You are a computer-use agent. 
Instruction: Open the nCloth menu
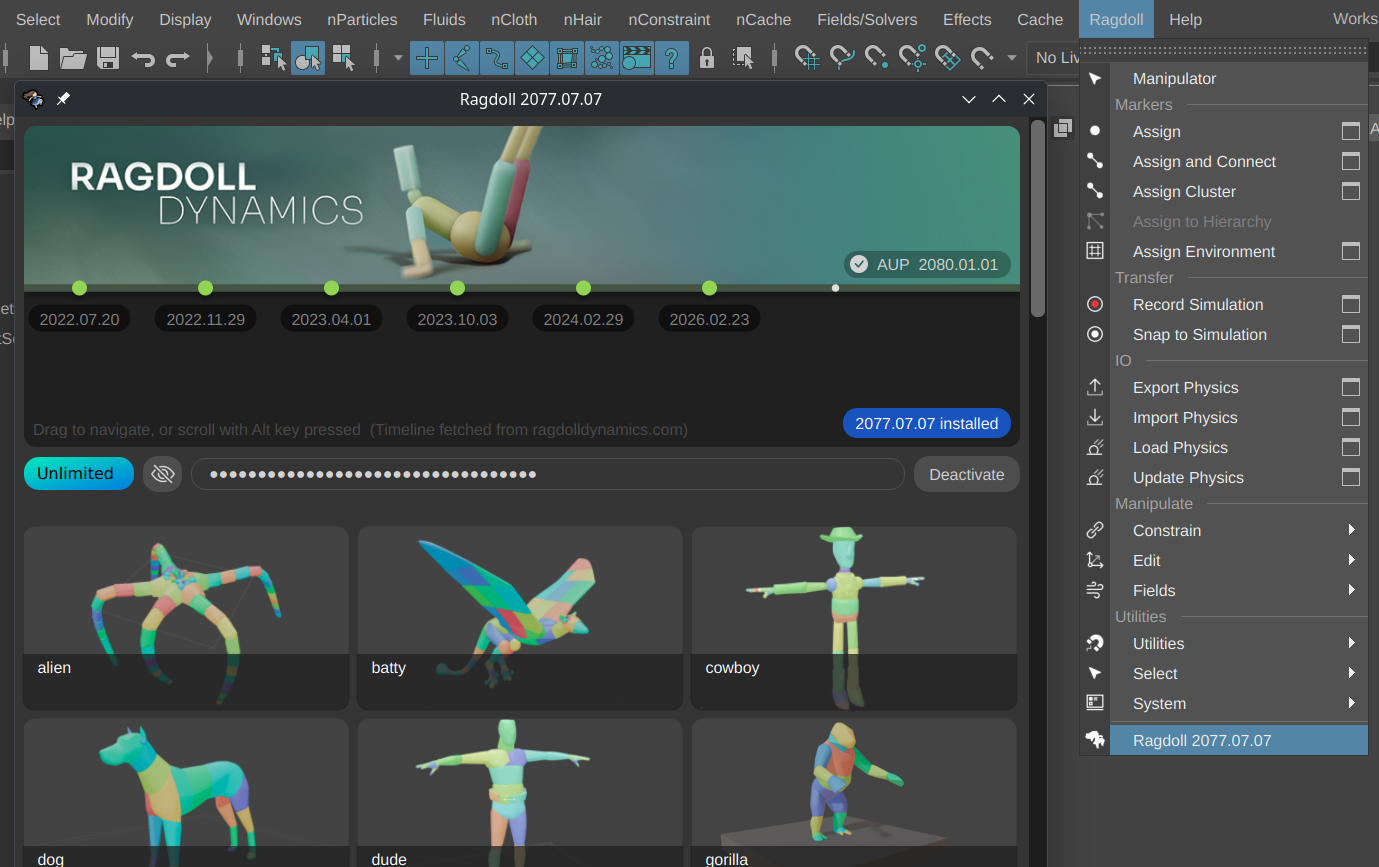514,19
